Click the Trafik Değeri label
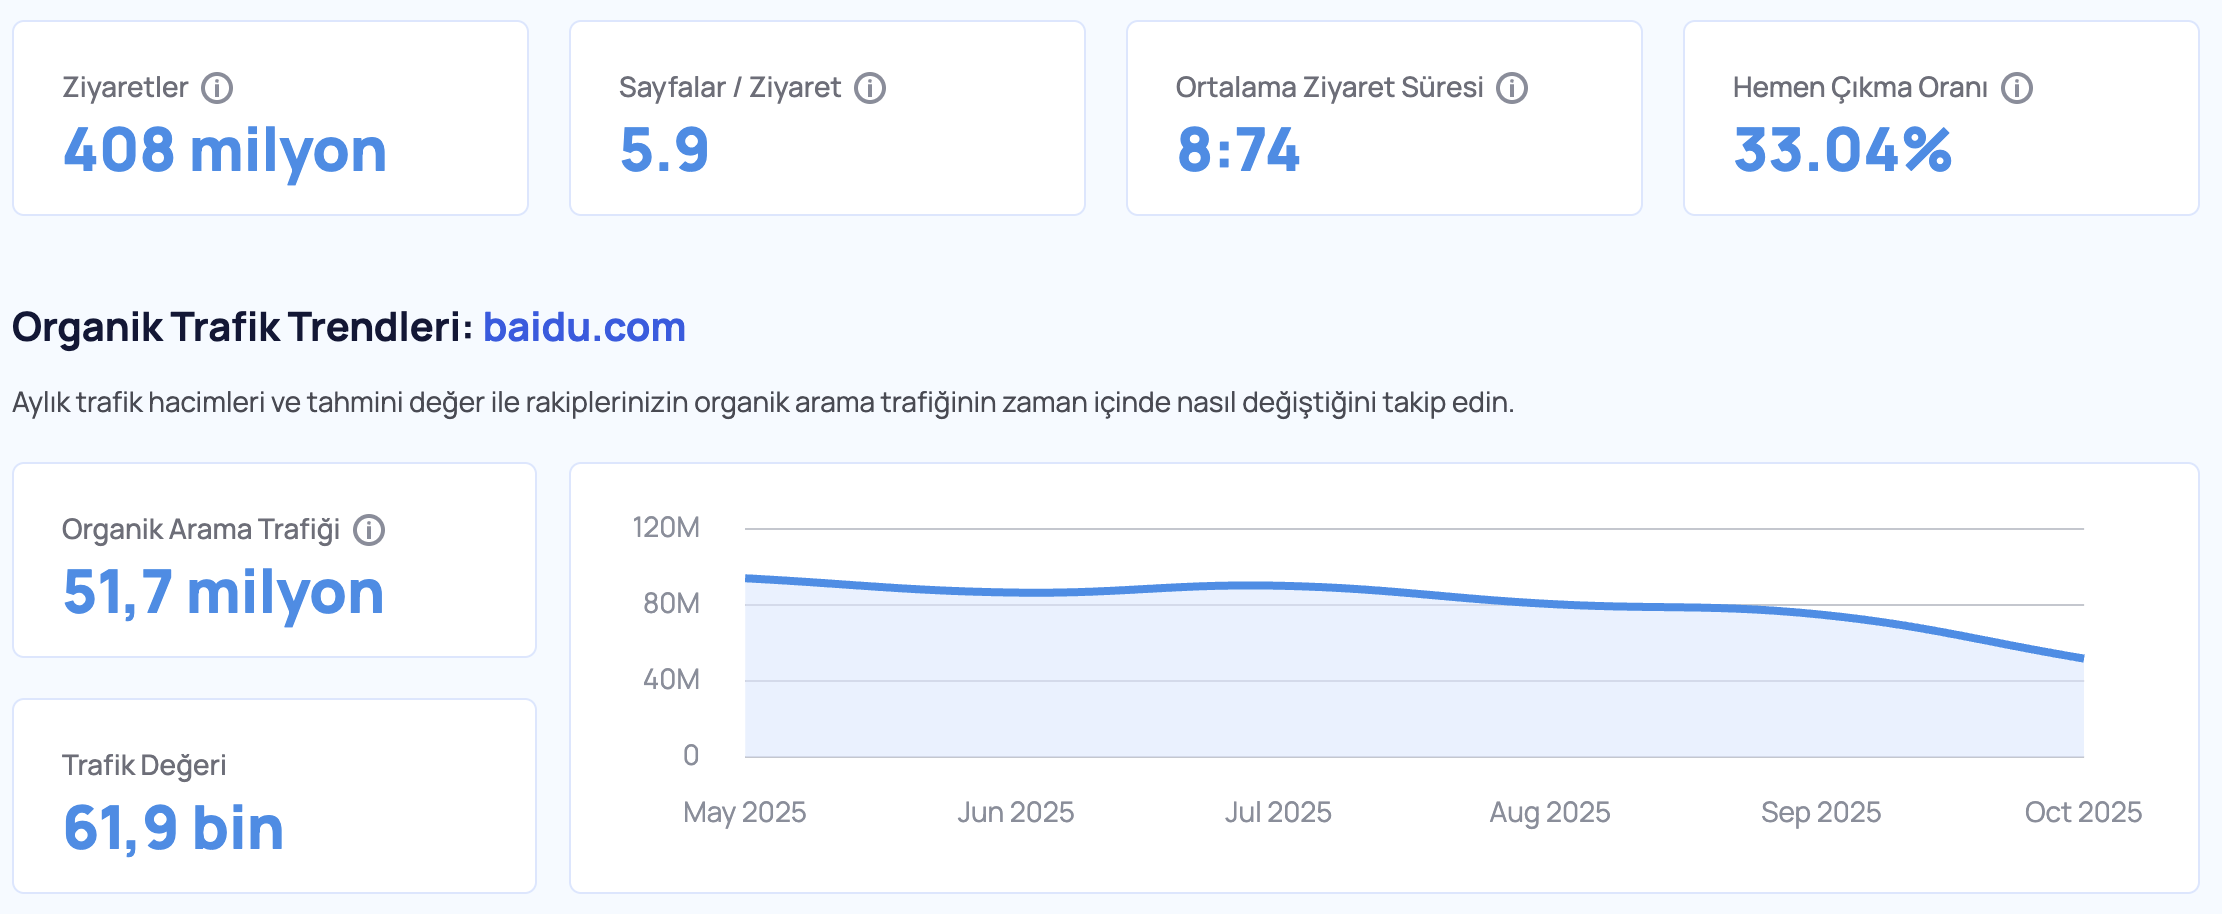 pyautogui.click(x=144, y=766)
